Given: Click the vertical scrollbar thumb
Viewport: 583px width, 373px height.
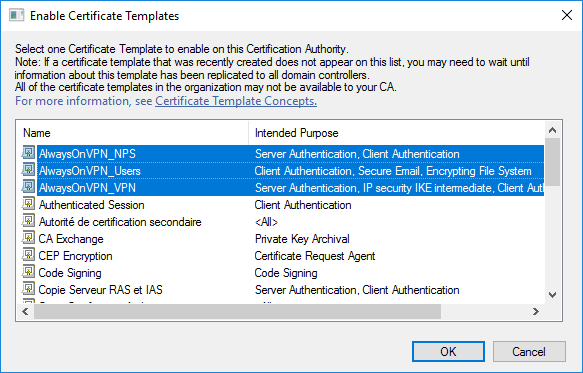Looking at the screenshot, I should click(x=553, y=162).
